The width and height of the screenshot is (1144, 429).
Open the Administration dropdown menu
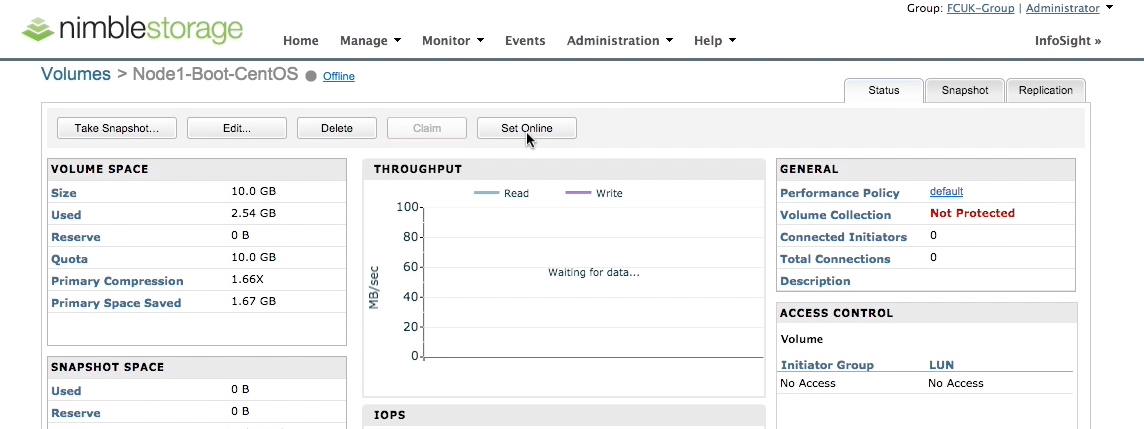[x=619, y=41]
